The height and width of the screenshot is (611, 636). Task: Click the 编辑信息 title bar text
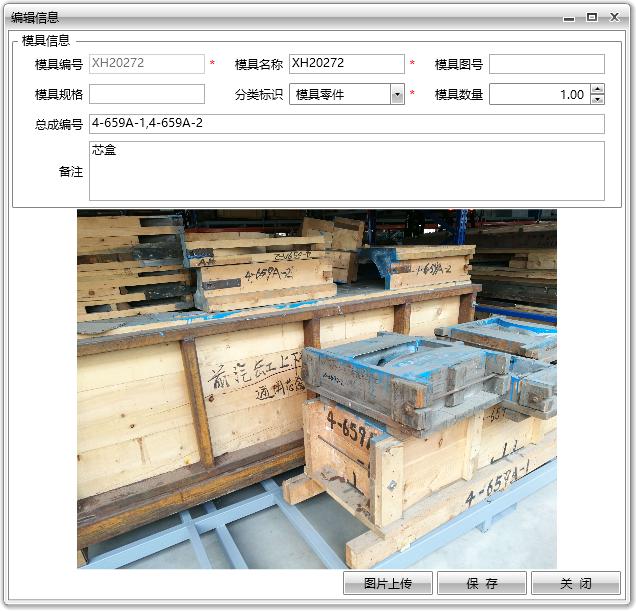35,17
